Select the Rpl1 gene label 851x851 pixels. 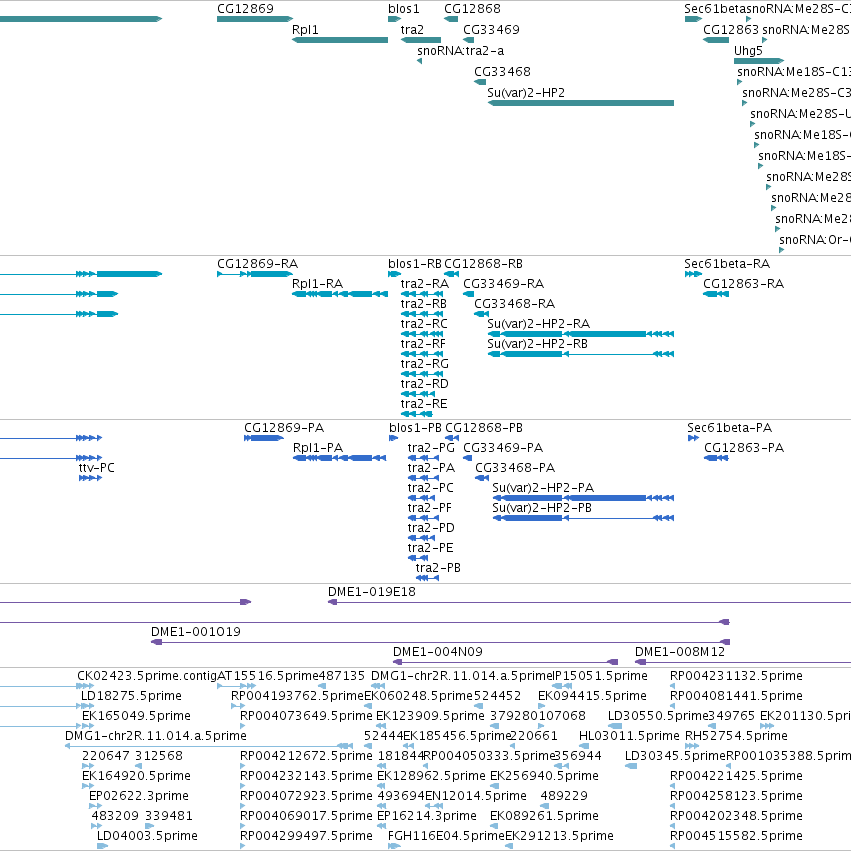point(305,30)
